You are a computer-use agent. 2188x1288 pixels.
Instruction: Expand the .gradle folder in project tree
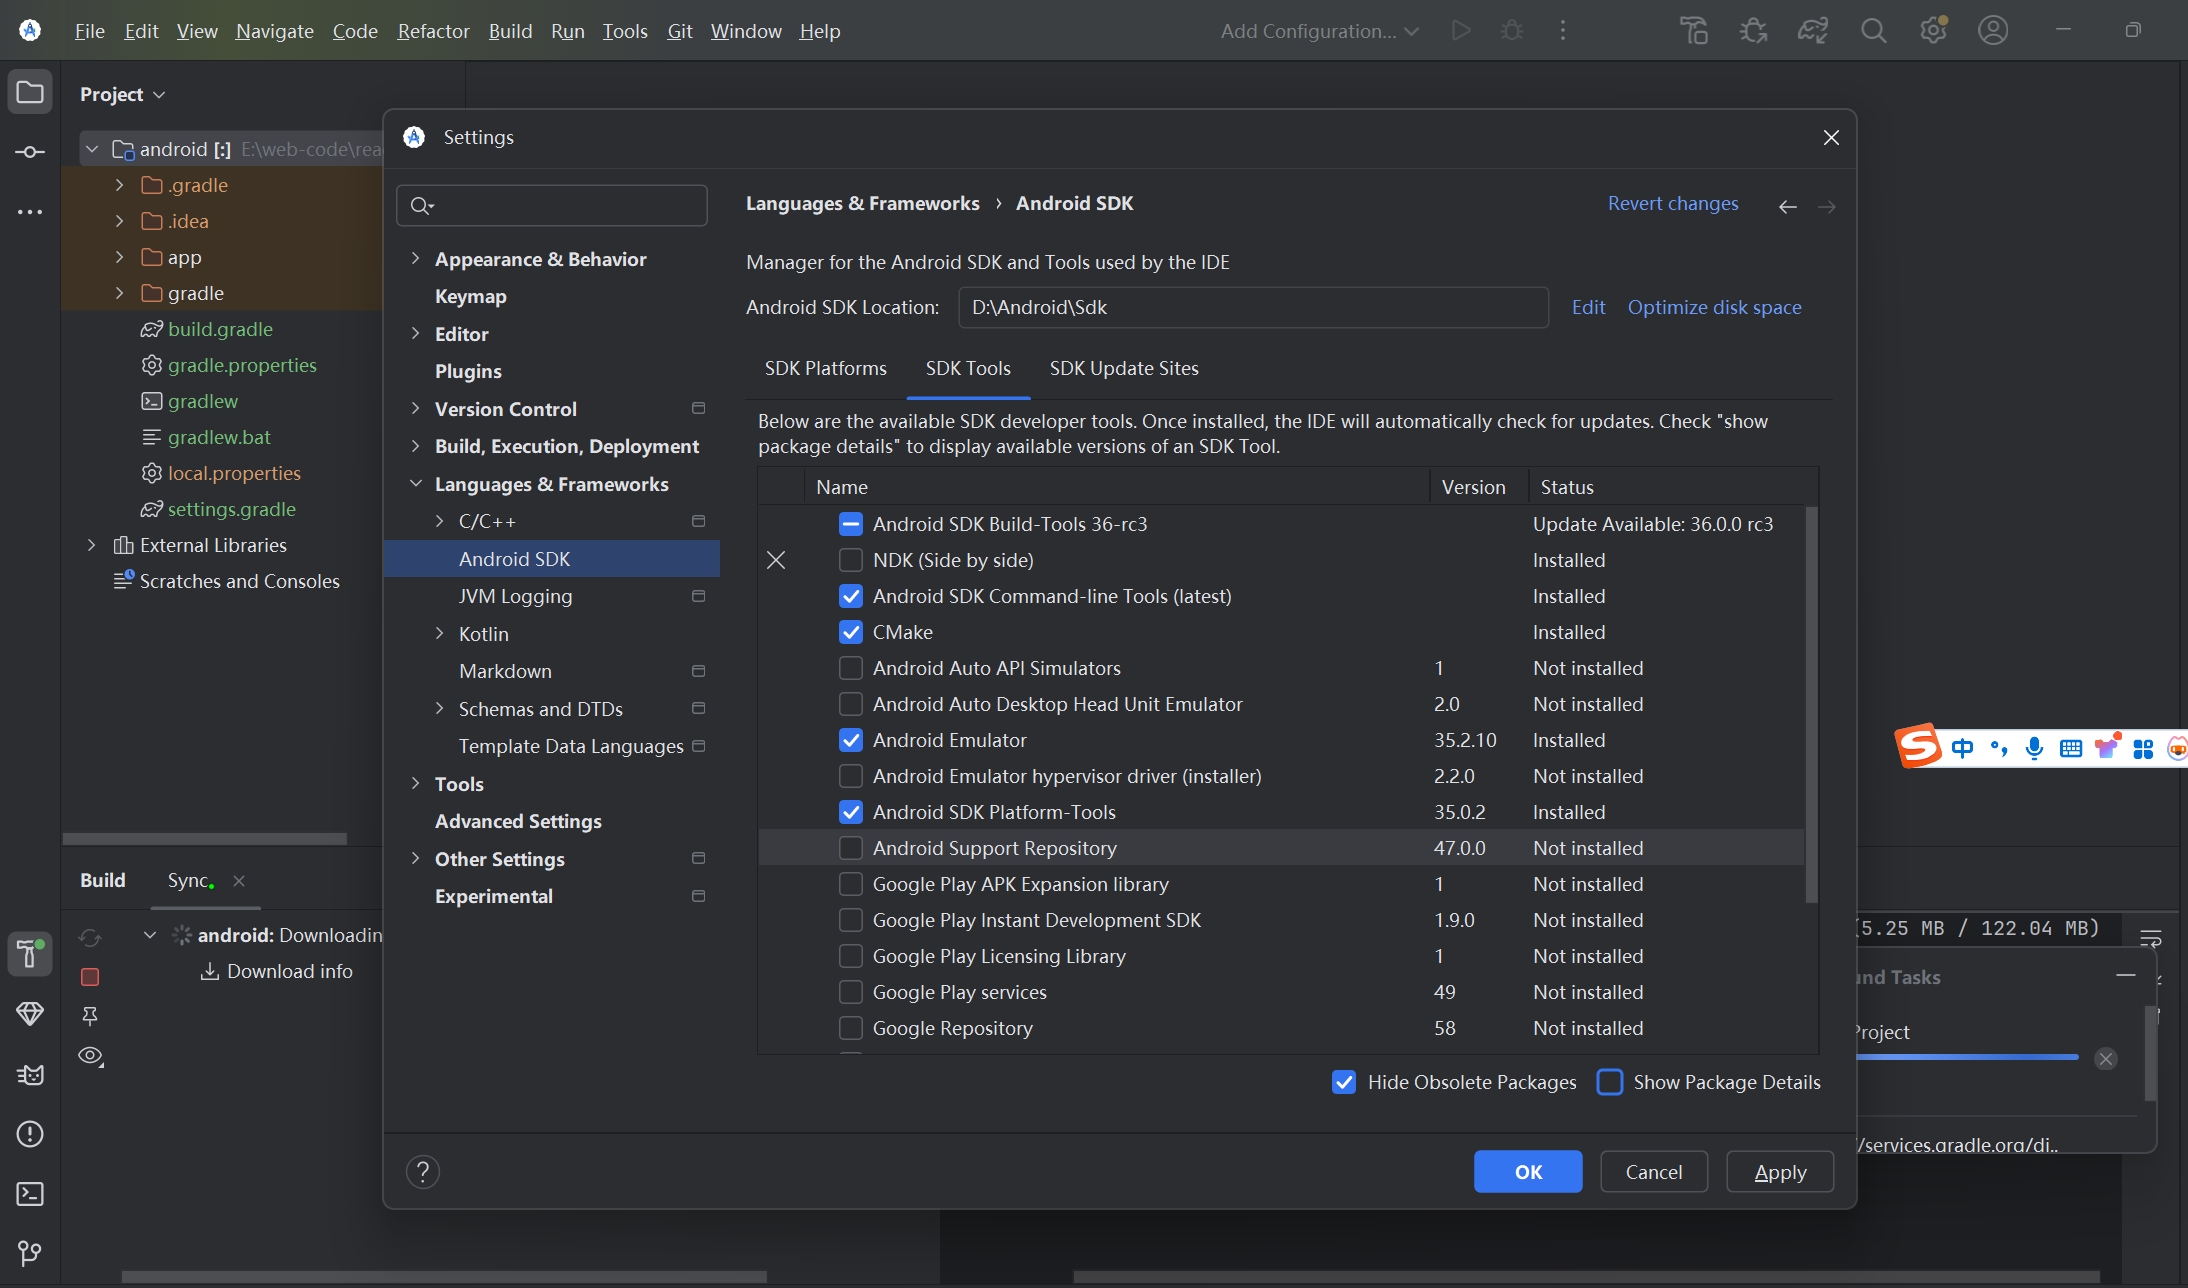pyautogui.click(x=120, y=185)
